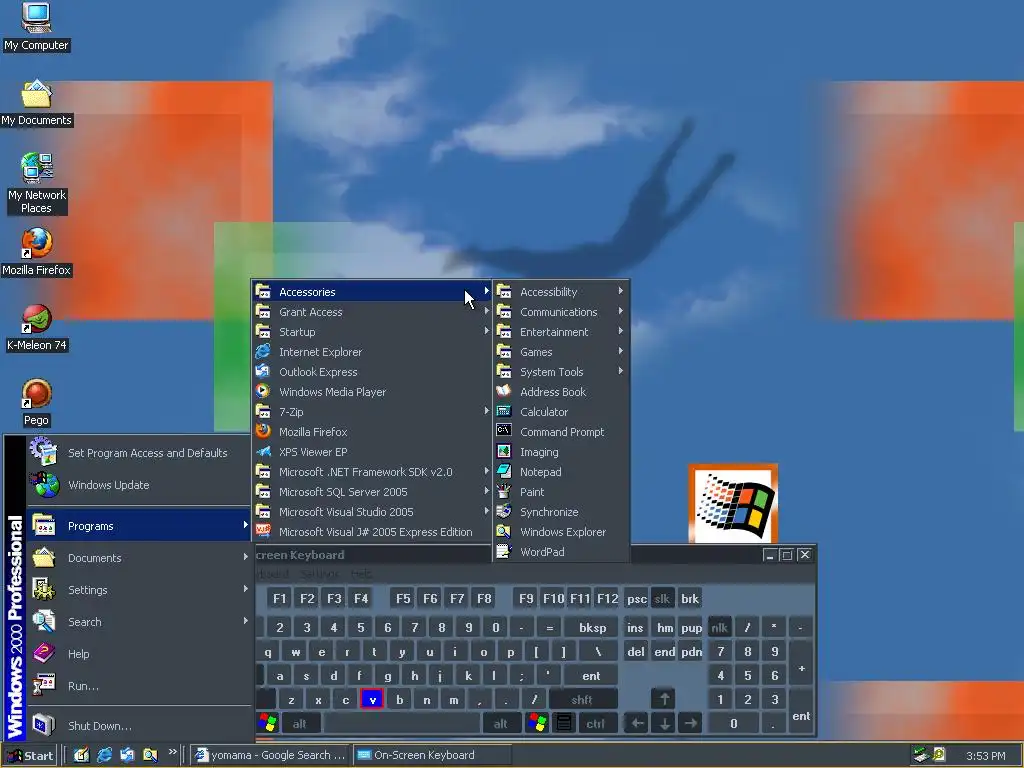Toggle the right alt key
The width and height of the screenshot is (1024, 768).
click(500, 724)
